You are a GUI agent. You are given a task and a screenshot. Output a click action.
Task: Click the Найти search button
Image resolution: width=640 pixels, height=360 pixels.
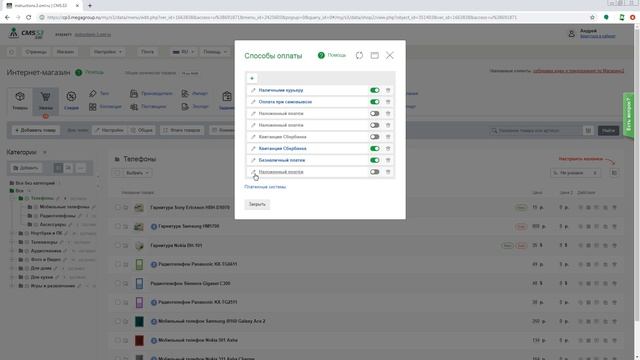pyautogui.click(x=608, y=131)
